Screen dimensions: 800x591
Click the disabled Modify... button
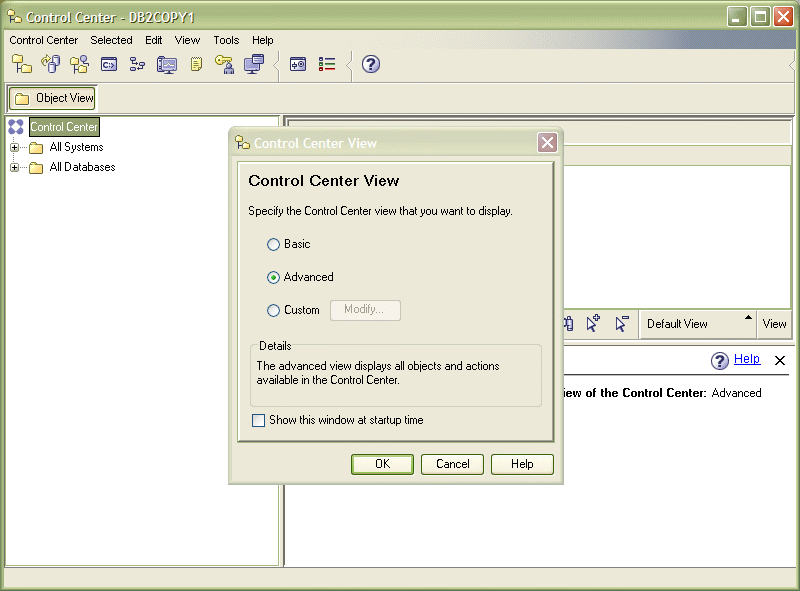click(x=365, y=310)
